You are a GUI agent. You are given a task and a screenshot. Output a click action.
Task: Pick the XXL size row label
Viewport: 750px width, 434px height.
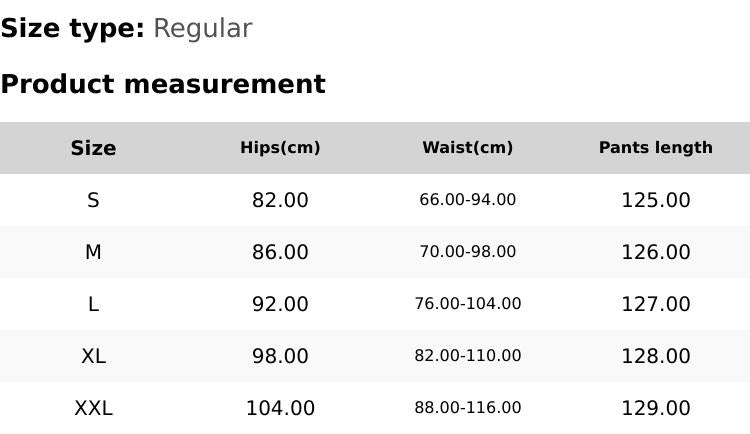tap(93, 408)
